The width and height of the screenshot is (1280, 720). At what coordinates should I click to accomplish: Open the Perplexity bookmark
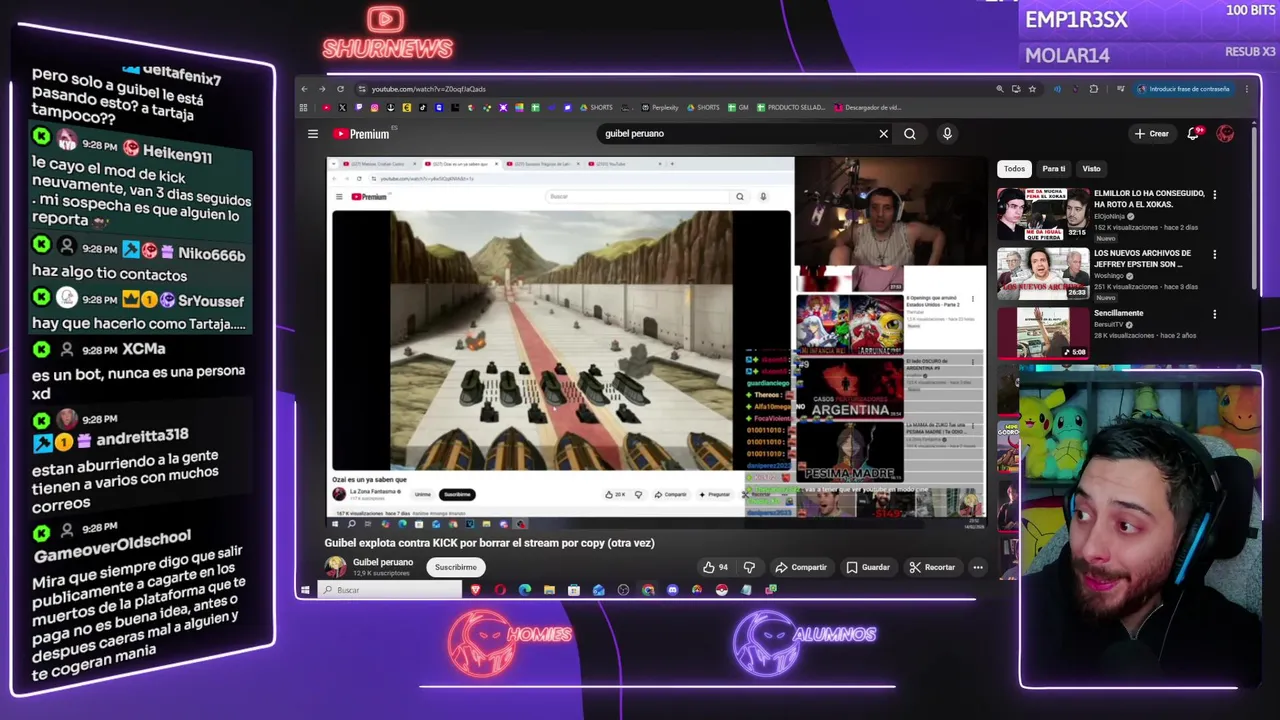pyautogui.click(x=659, y=108)
